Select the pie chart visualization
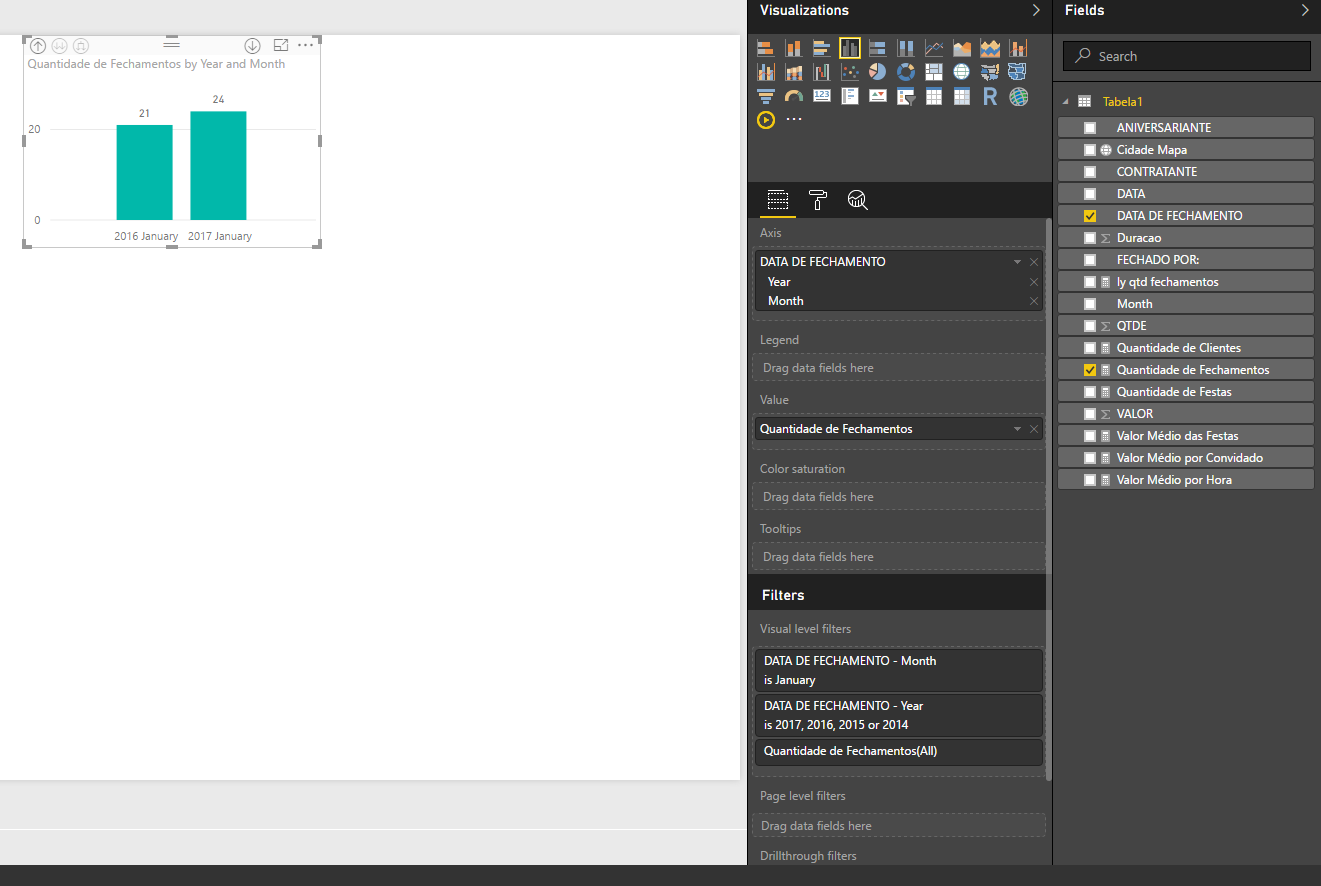Viewport: 1321px width, 886px height. click(x=878, y=72)
